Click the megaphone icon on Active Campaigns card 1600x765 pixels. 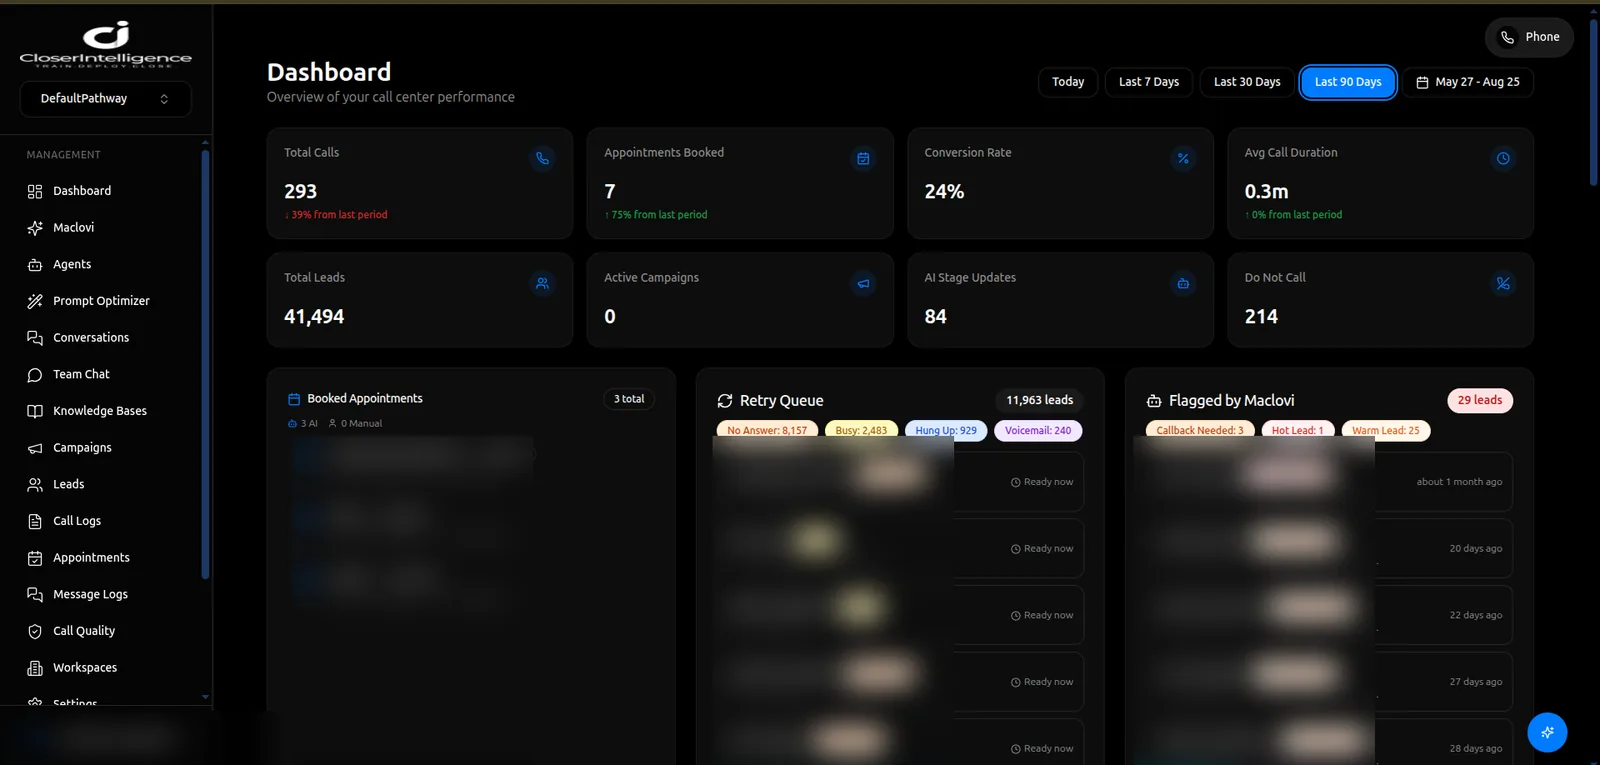tap(863, 283)
